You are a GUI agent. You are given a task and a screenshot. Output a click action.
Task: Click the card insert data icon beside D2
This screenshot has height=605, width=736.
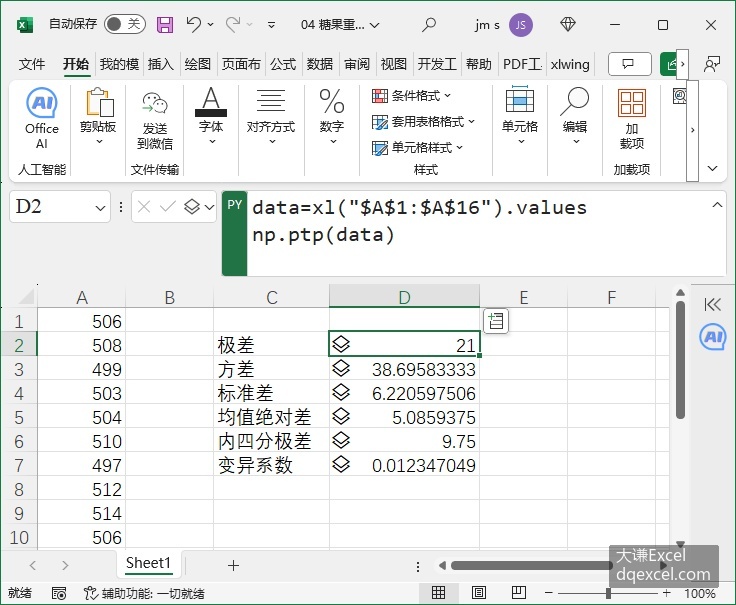pos(496,321)
